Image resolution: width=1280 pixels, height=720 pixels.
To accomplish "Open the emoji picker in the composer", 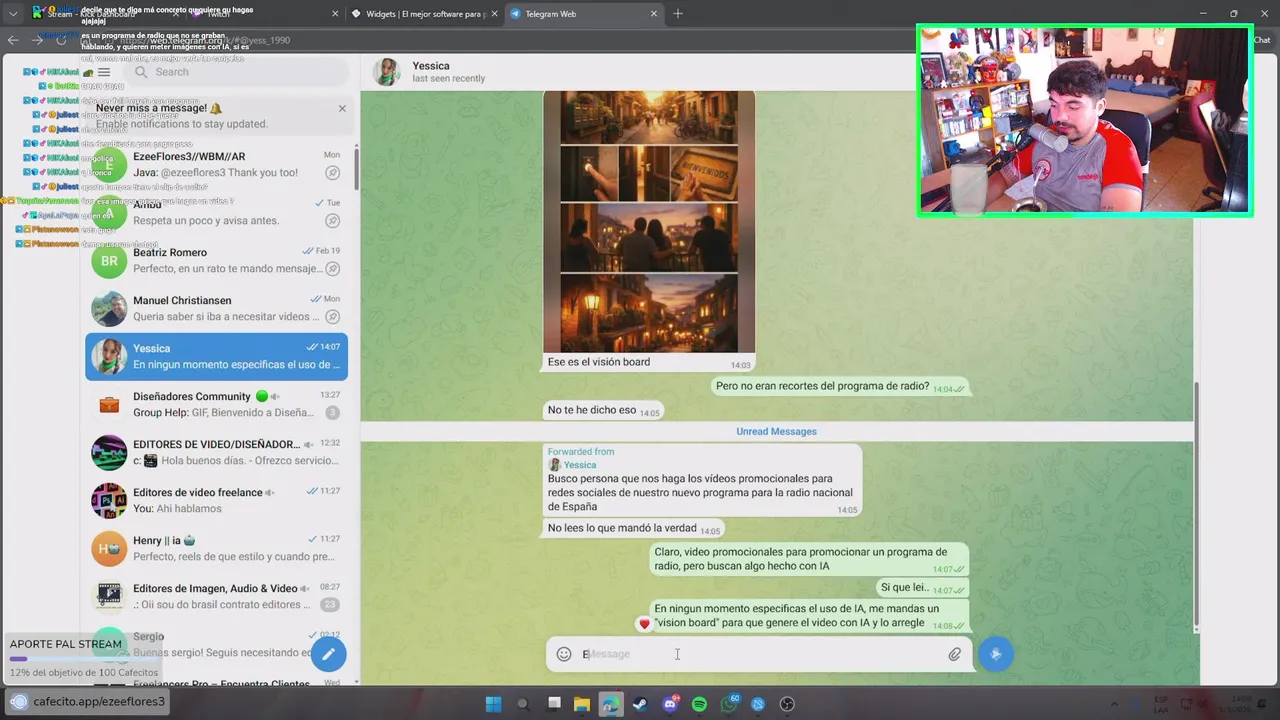I will pyautogui.click(x=564, y=654).
